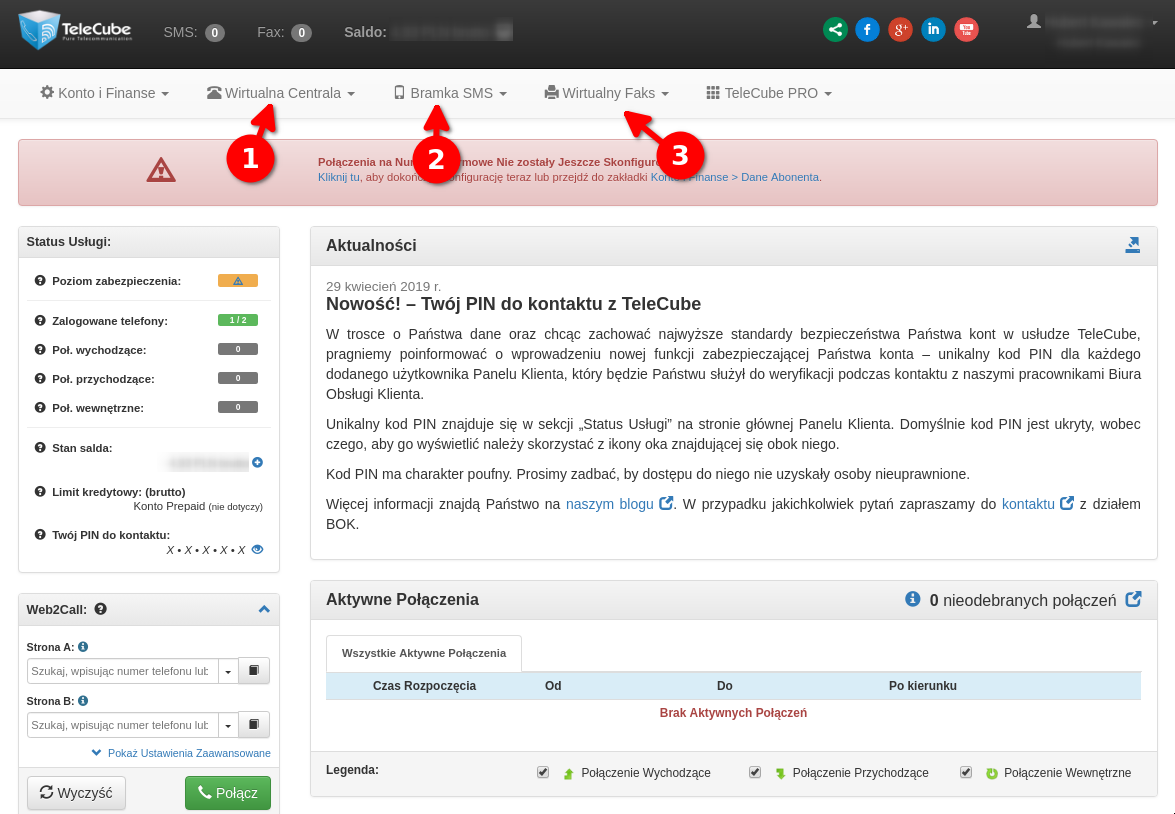
Task: Click the green share icon in header
Action: tap(835, 30)
